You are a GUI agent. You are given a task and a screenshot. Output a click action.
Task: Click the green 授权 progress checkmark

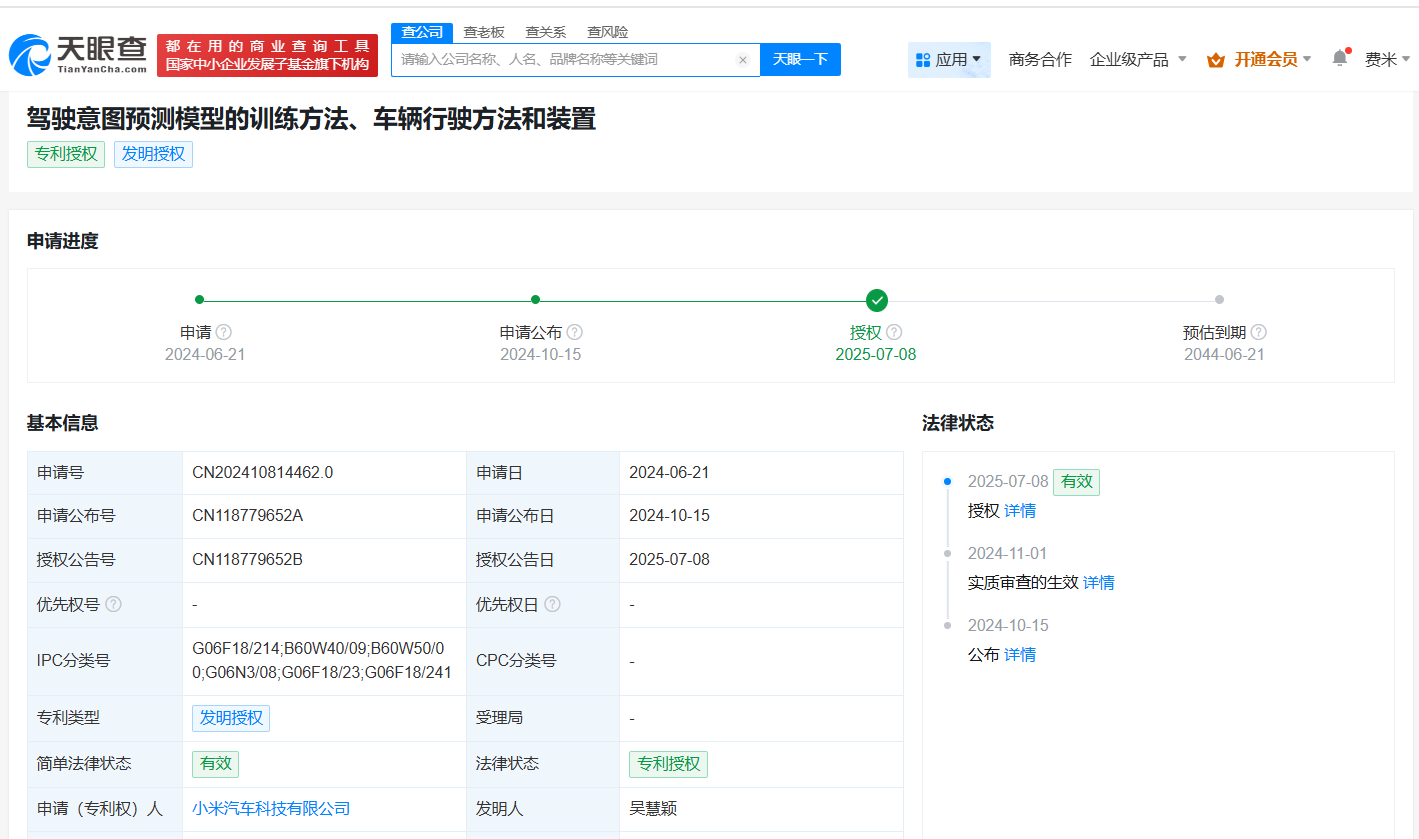tap(877, 300)
